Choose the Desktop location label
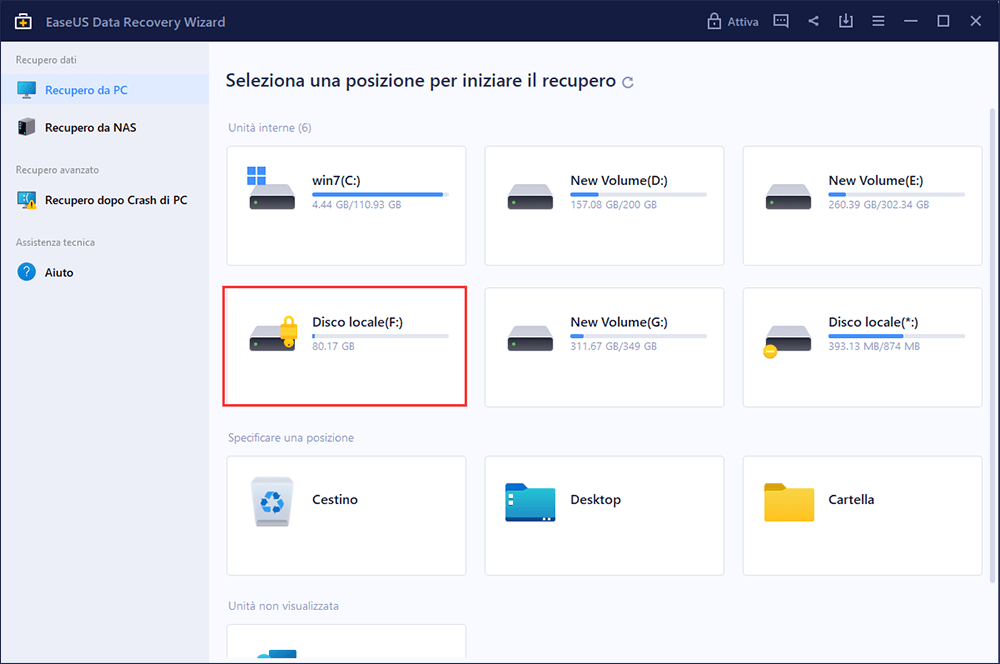This screenshot has height=664, width=1000. (596, 499)
